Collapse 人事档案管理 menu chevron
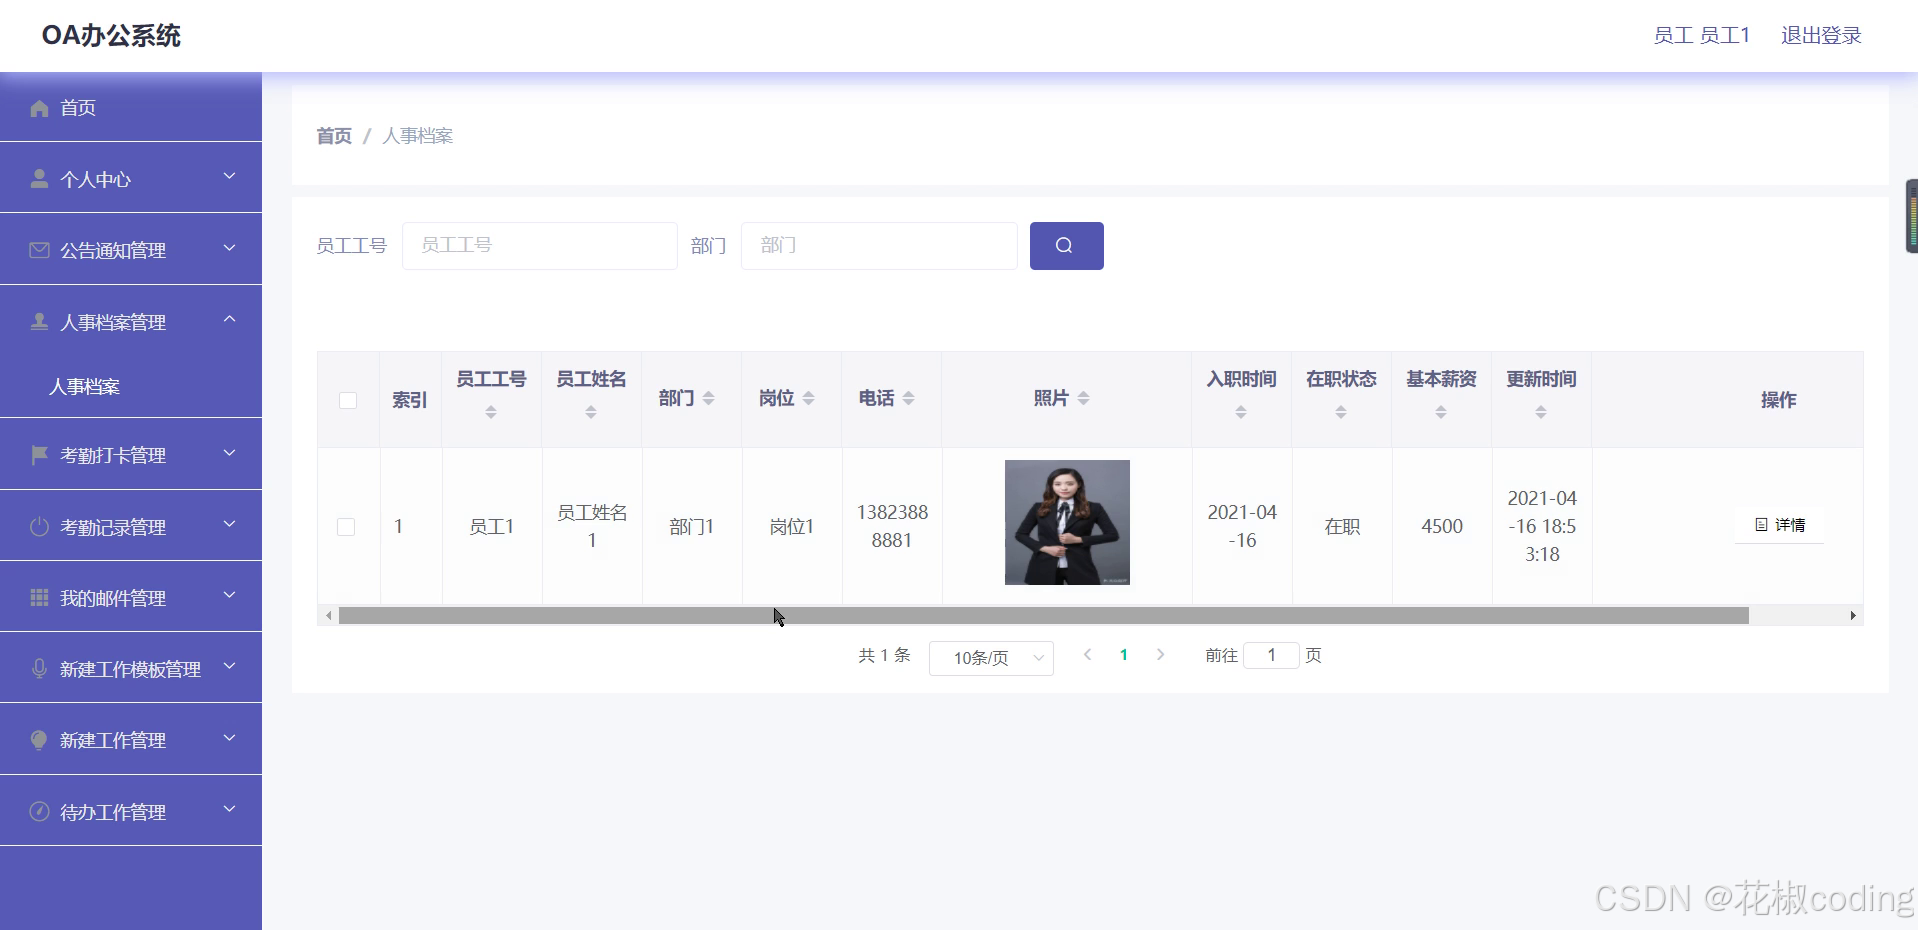The image size is (1918, 930). (229, 319)
